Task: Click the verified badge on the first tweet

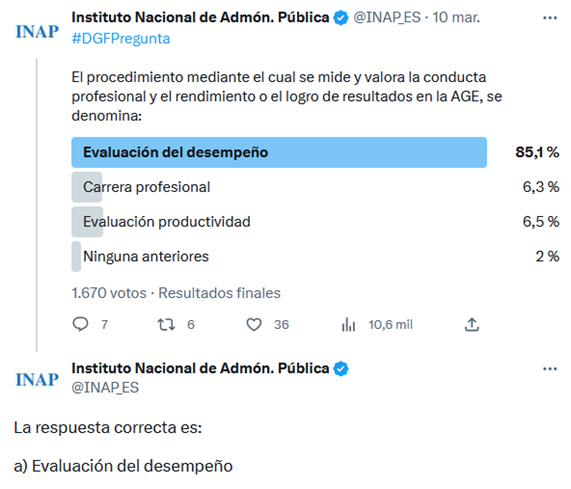Action: pos(341,18)
